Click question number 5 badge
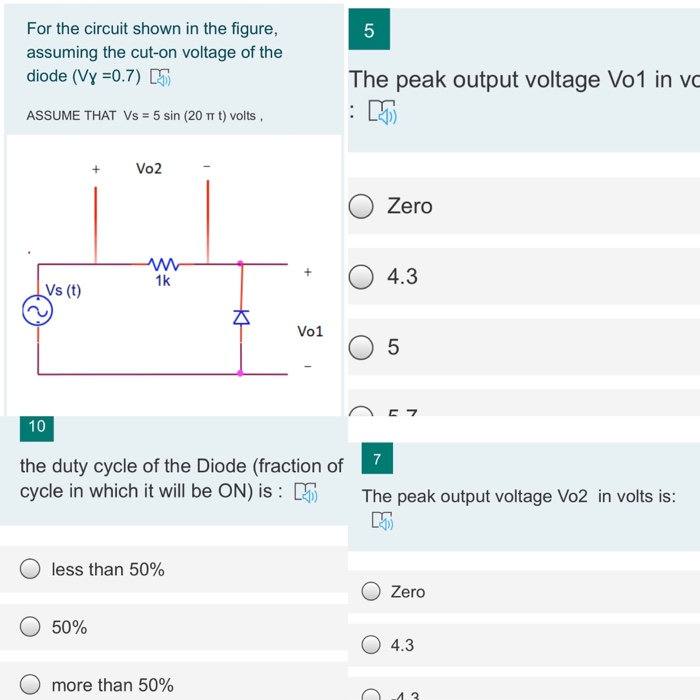This screenshot has width=700, height=700. coord(369,29)
